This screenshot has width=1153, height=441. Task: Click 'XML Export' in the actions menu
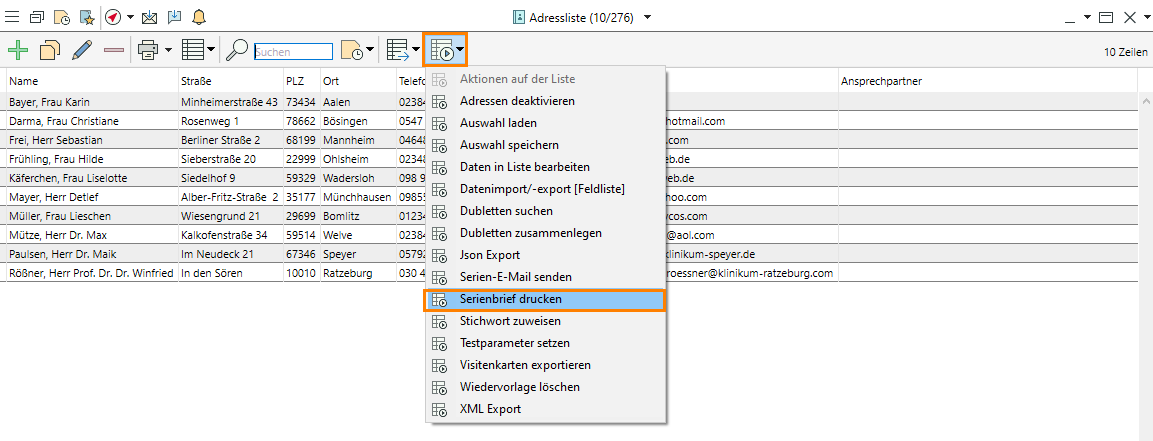click(x=490, y=409)
